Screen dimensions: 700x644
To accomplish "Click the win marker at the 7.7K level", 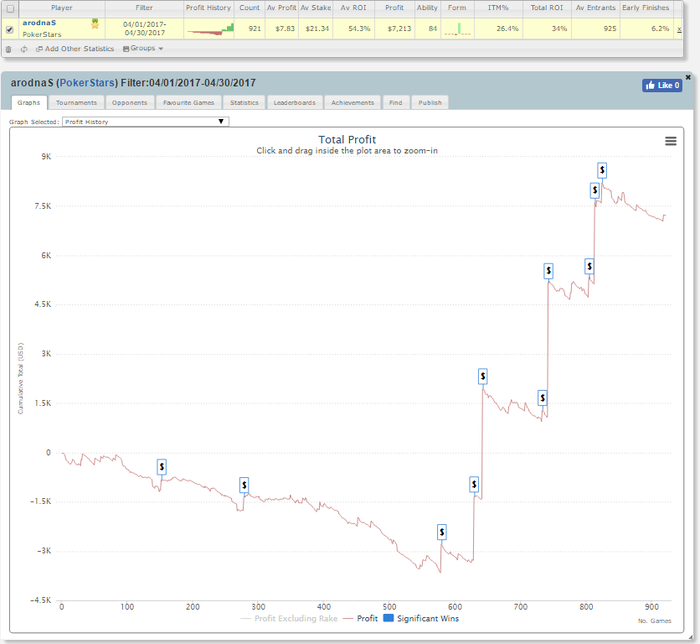I will 595,190.
